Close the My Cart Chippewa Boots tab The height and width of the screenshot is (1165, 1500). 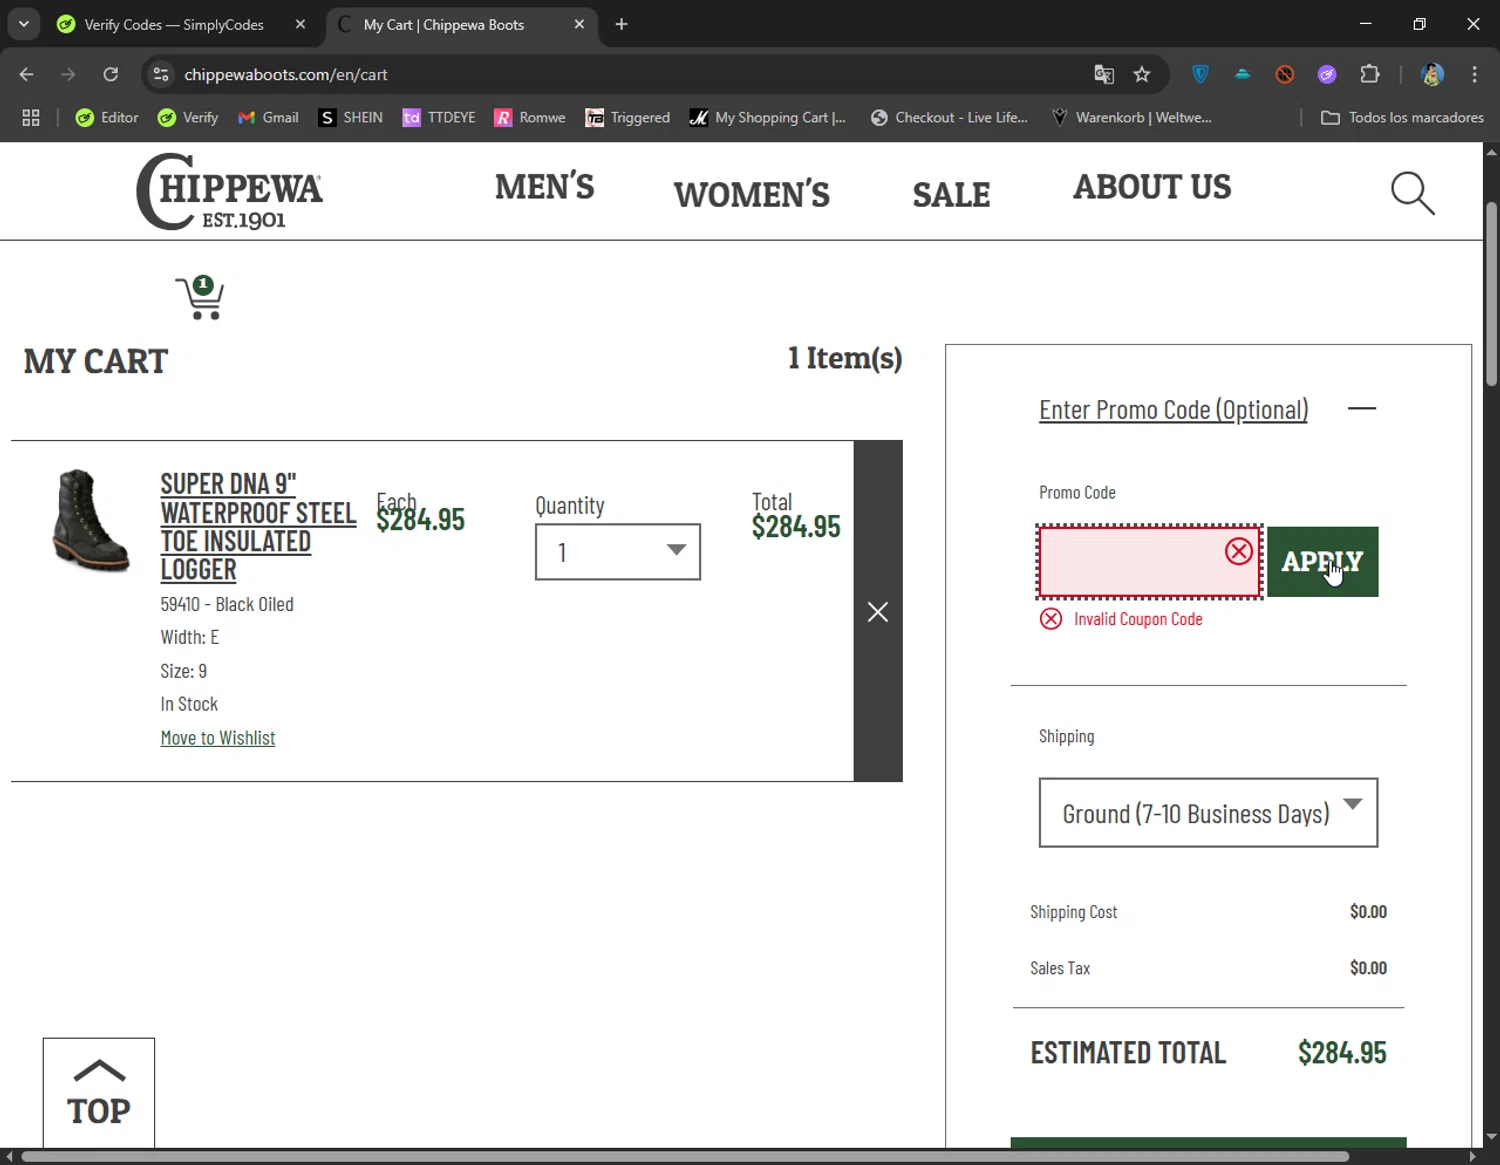(x=579, y=24)
